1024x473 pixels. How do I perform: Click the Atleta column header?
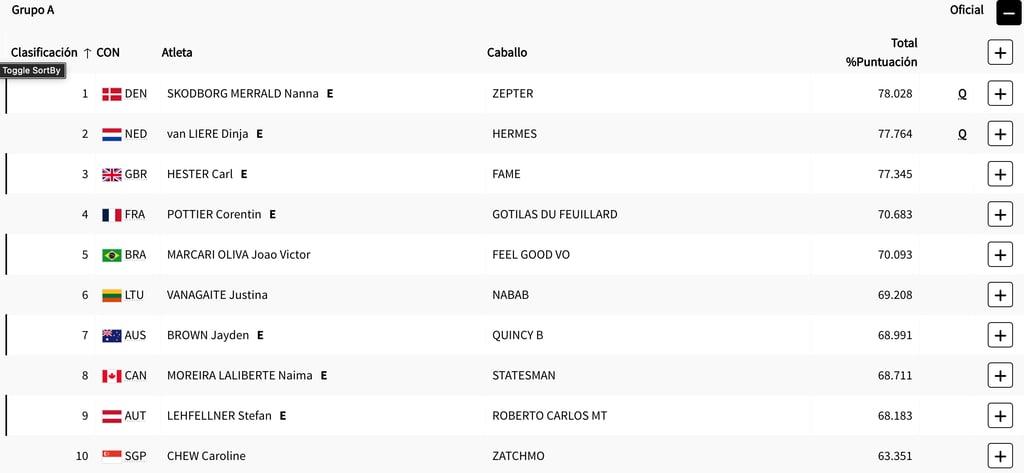pyautogui.click(x=177, y=52)
